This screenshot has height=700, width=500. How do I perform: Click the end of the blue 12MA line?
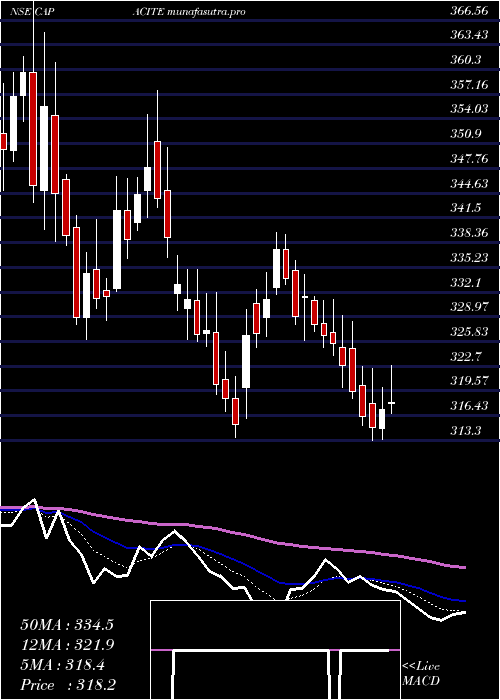(464, 601)
